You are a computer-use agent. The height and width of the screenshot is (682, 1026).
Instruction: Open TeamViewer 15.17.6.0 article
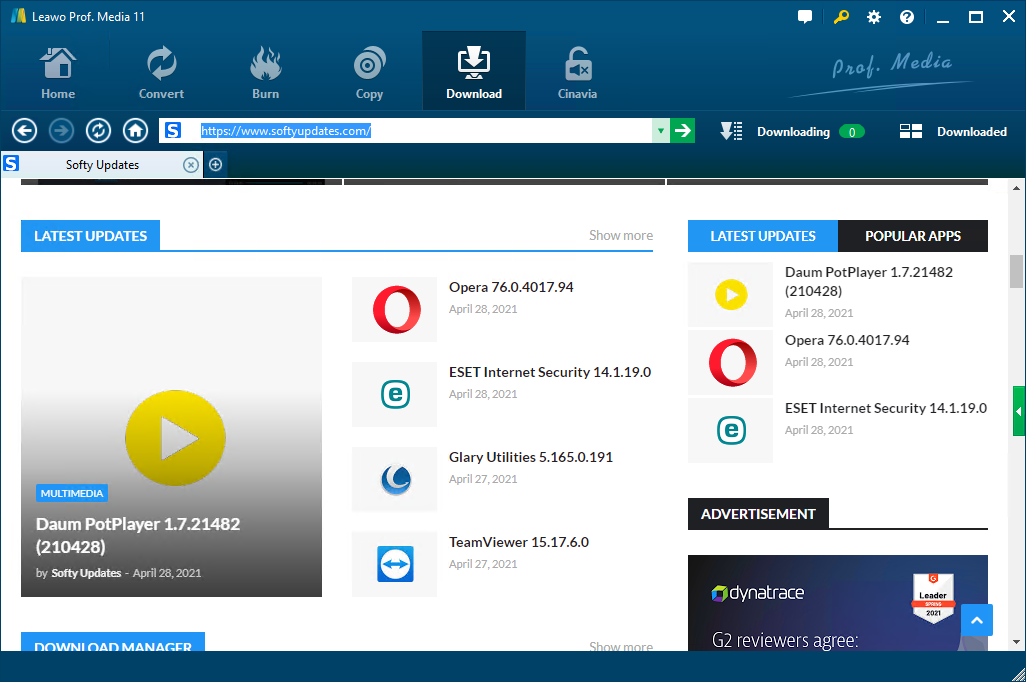pyautogui.click(x=519, y=542)
